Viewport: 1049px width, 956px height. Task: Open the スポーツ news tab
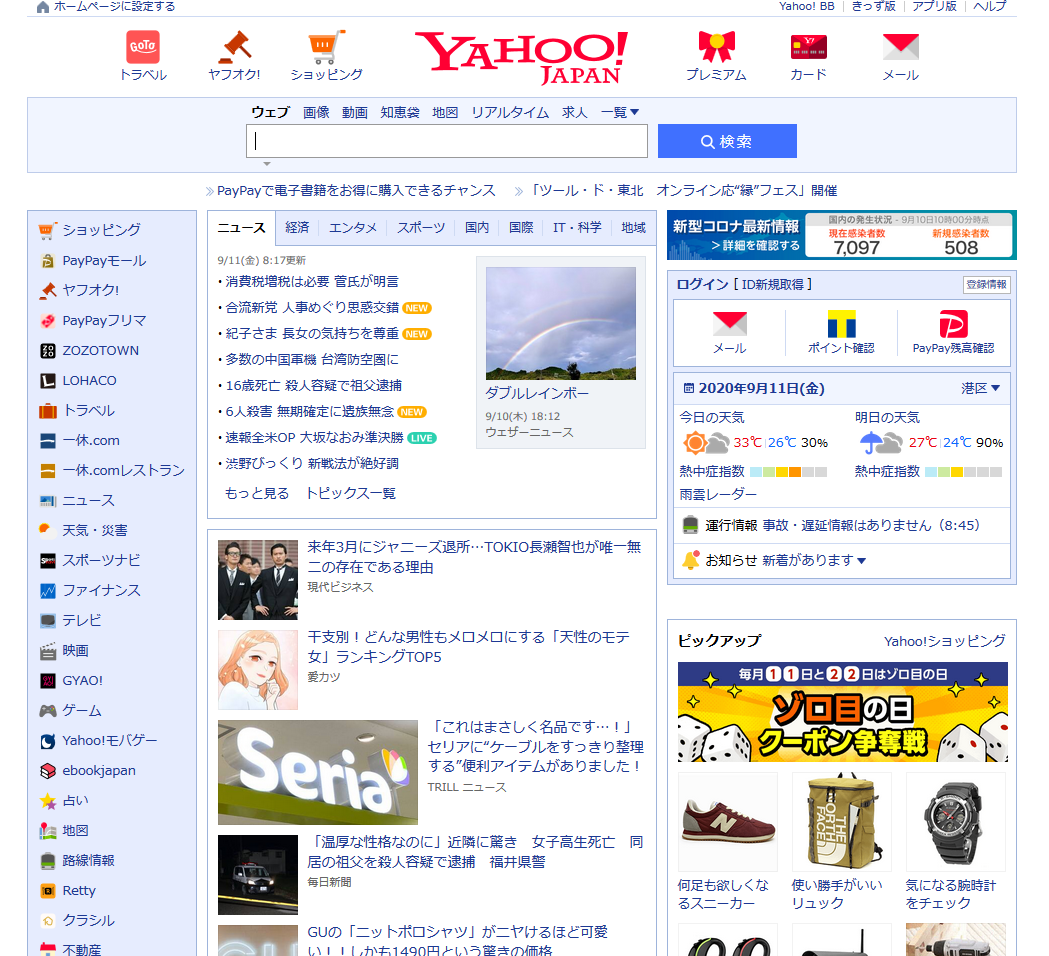tap(420, 227)
